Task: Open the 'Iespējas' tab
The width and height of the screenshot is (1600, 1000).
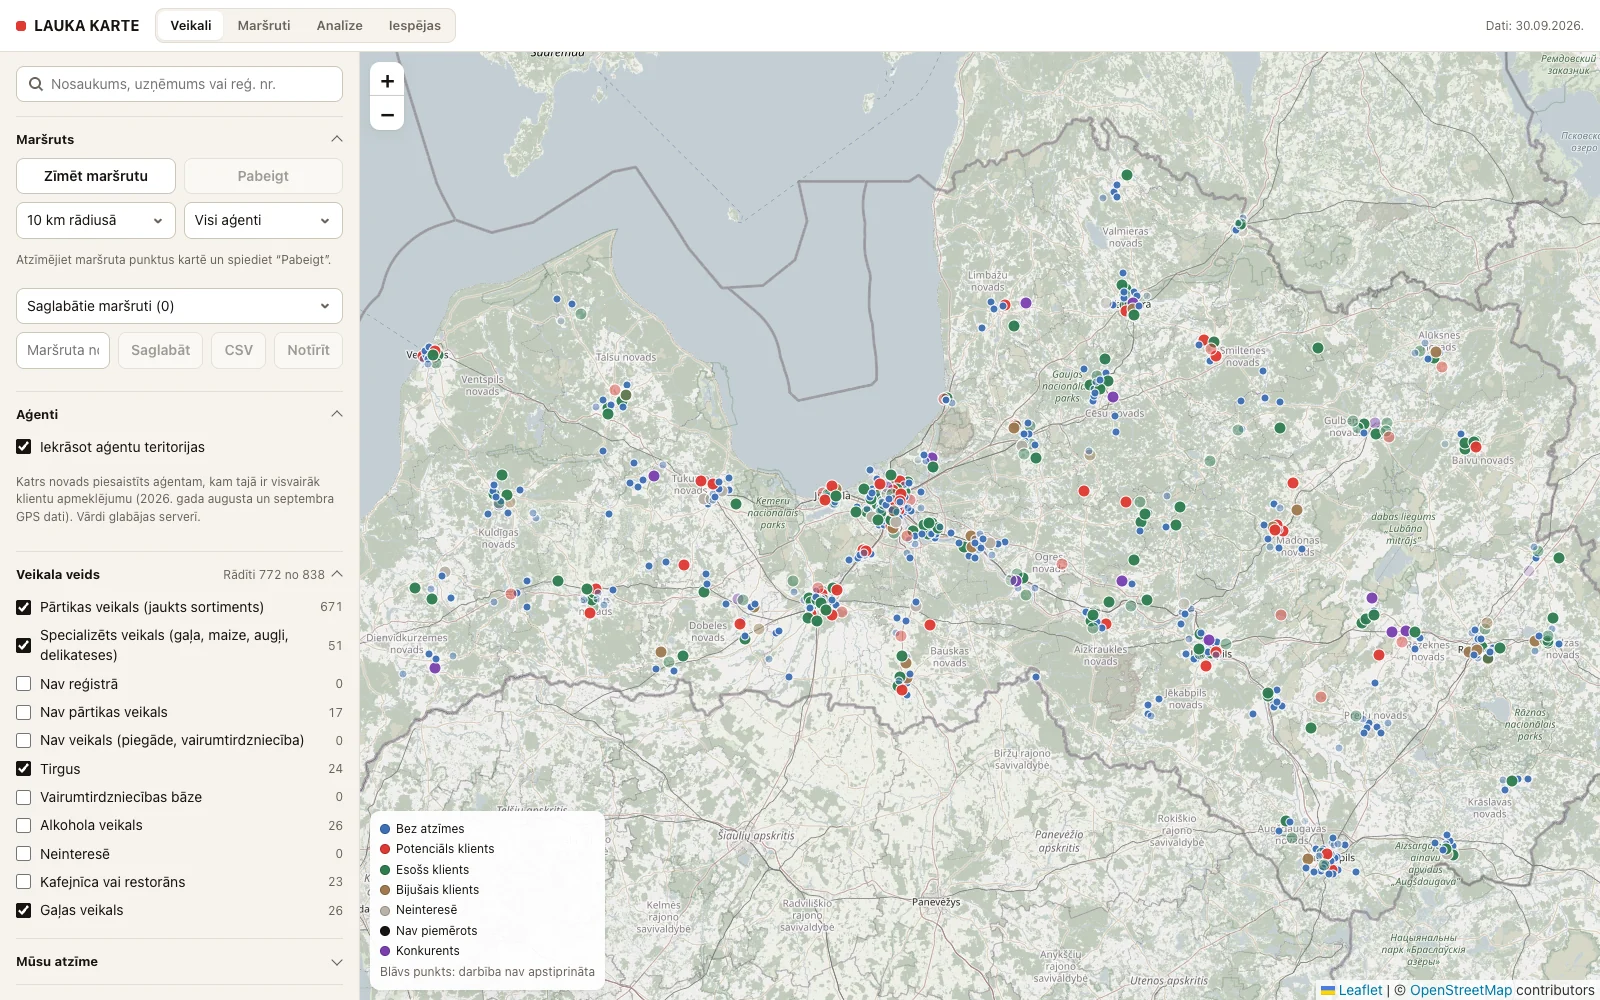Action: coord(415,26)
